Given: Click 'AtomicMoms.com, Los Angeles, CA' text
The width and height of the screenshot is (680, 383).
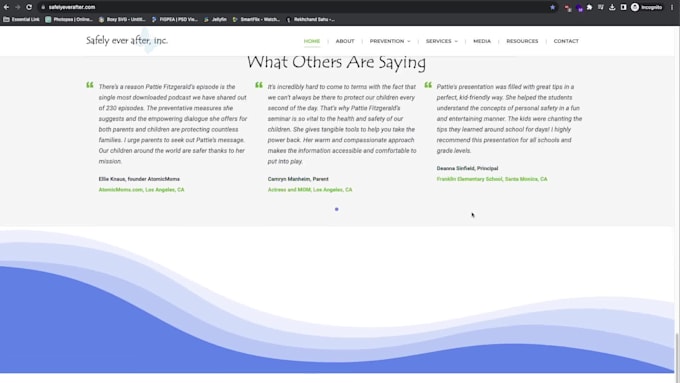Looking at the screenshot, I should [141, 190].
